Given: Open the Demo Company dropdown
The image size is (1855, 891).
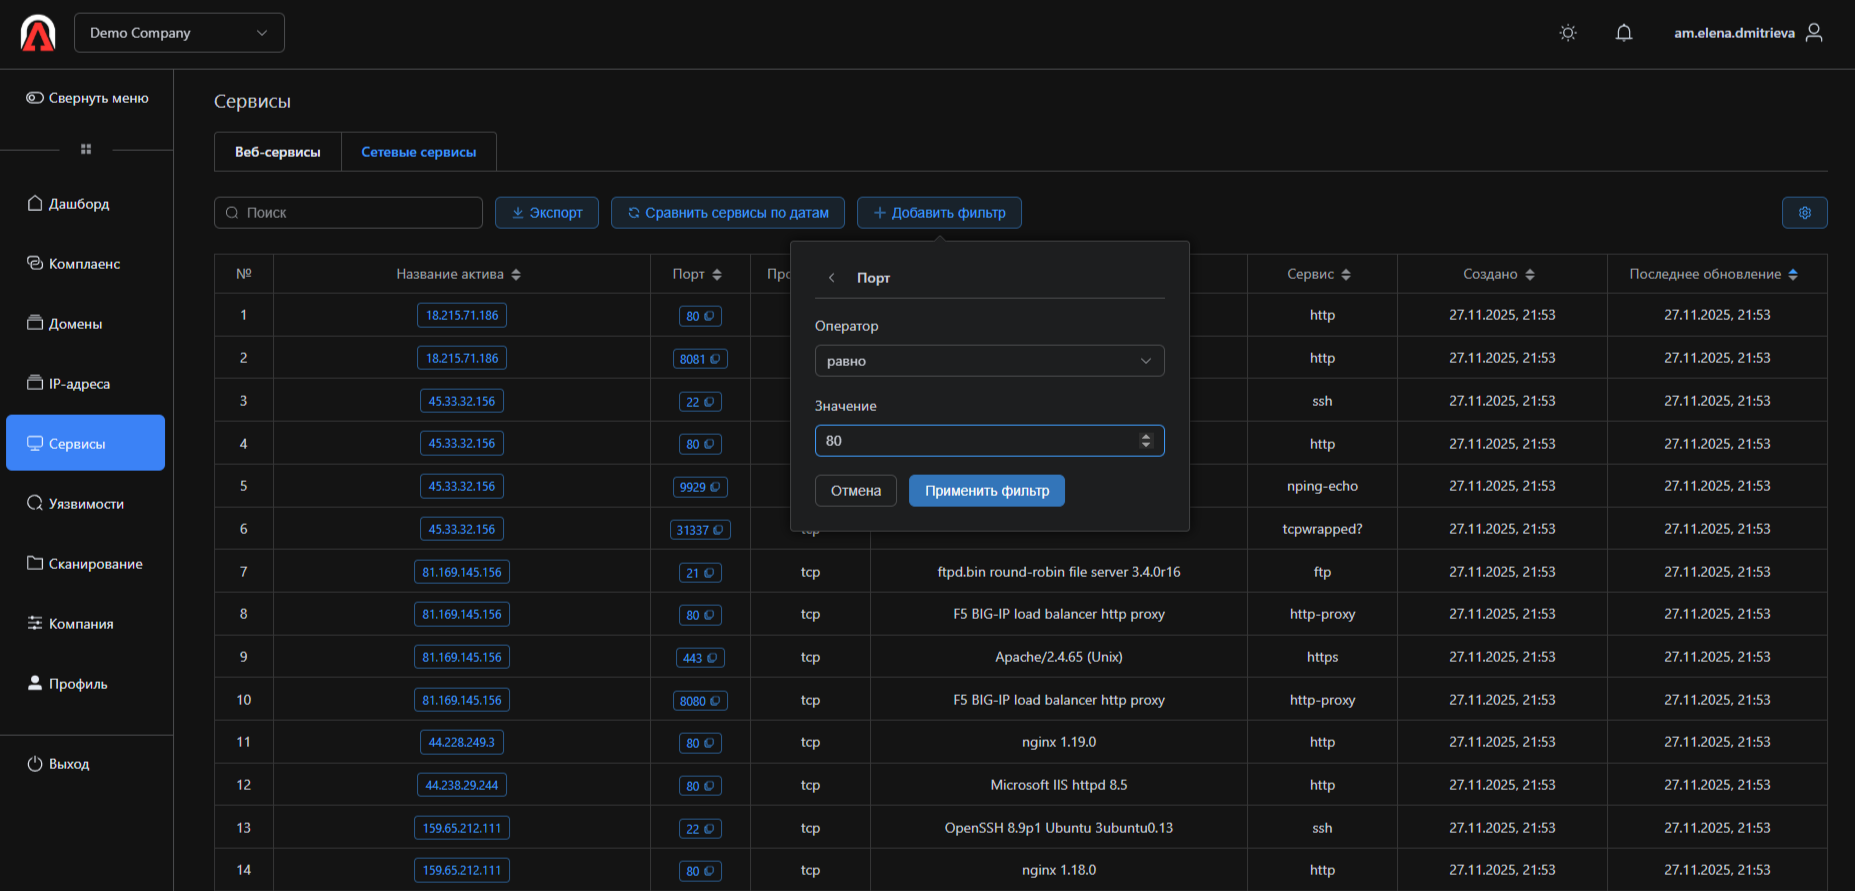Looking at the screenshot, I should pyautogui.click(x=179, y=33).
